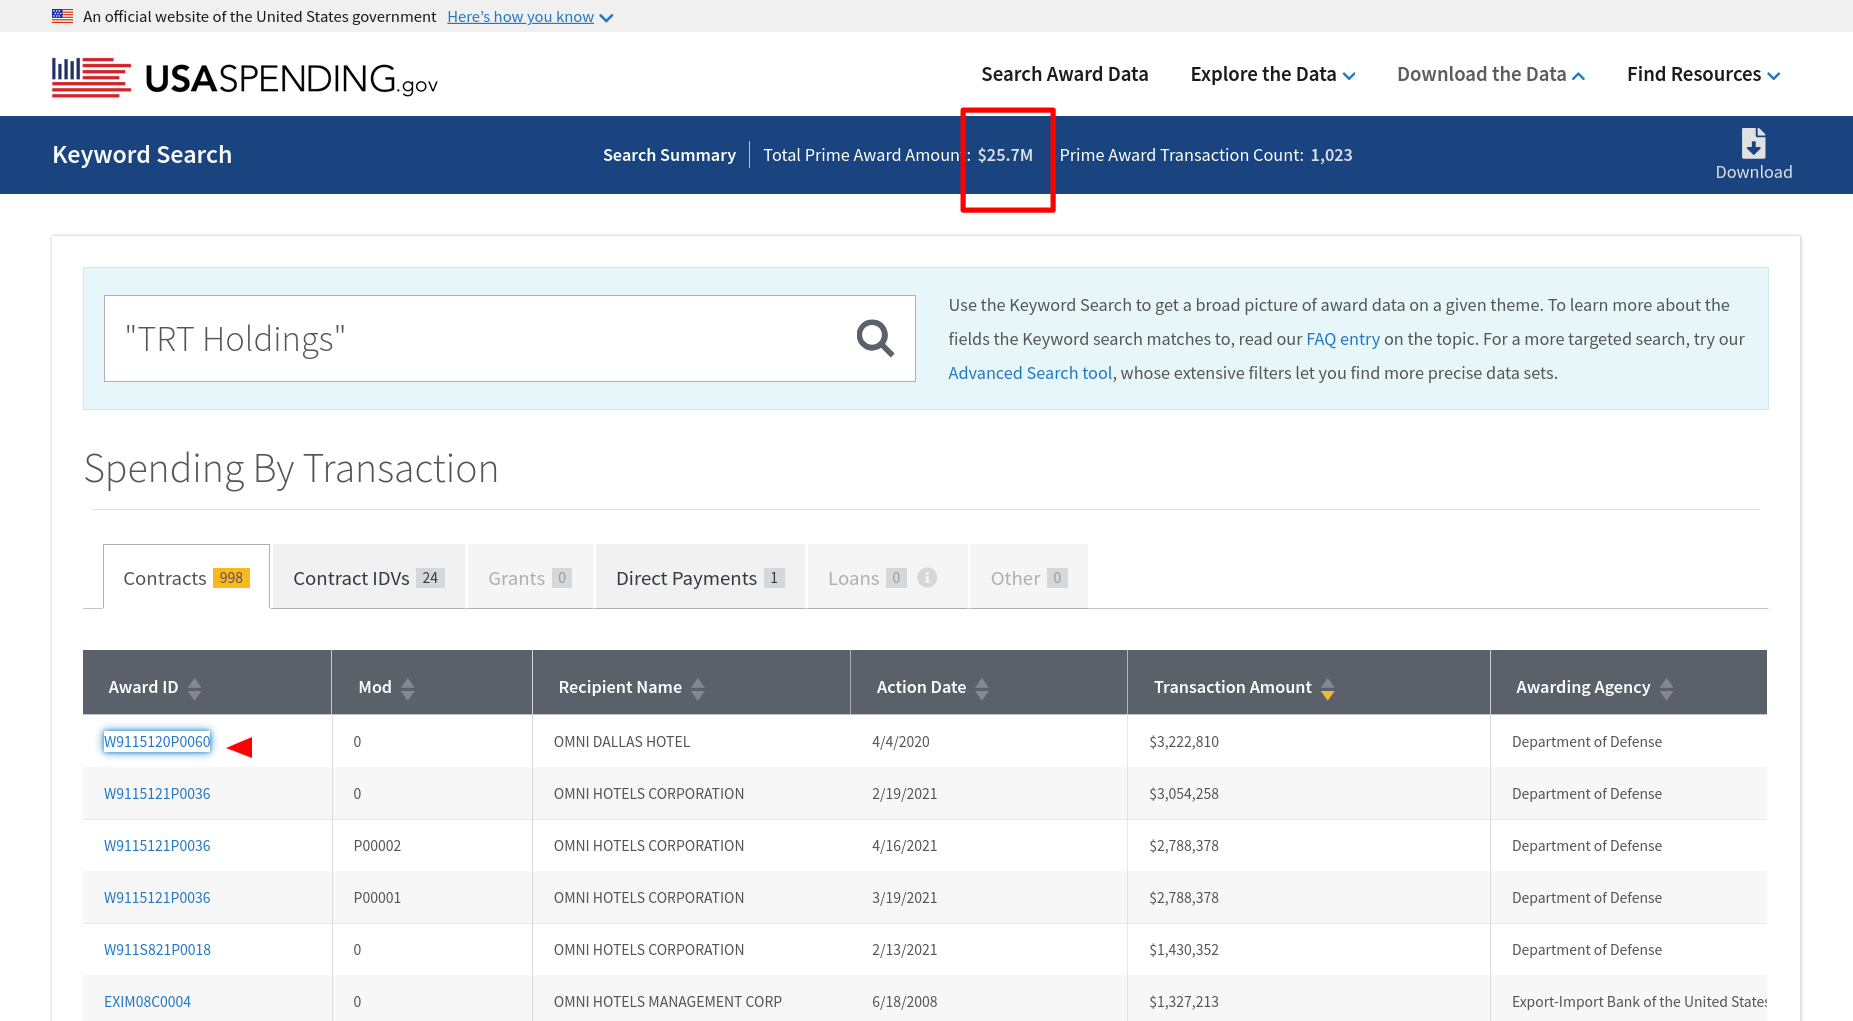Switch to Direct Payments tab

tap(700, 577)
